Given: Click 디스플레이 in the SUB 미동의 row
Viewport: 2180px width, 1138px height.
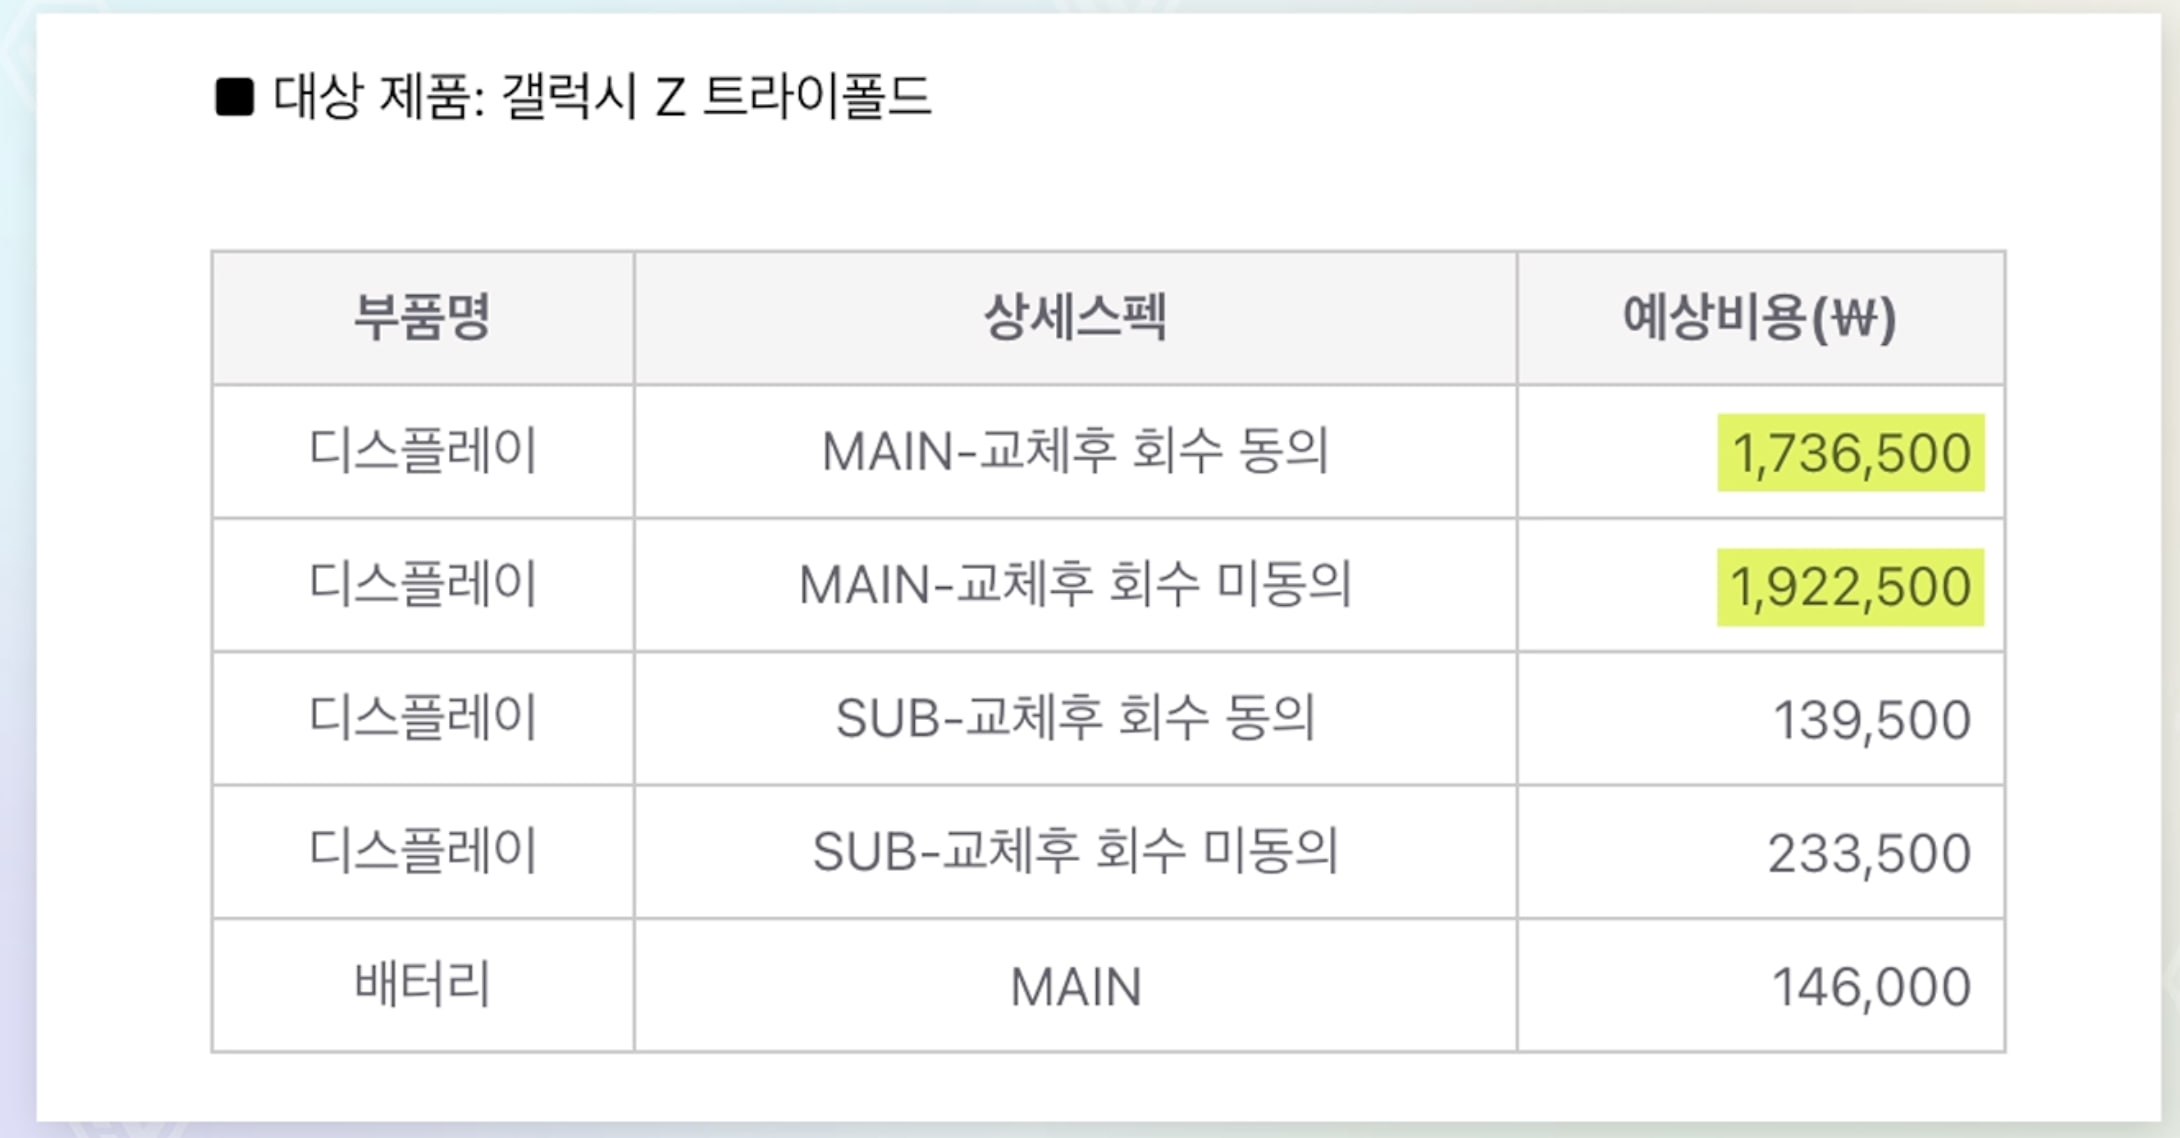Looking at the screenshot, I should pos(423,851).
